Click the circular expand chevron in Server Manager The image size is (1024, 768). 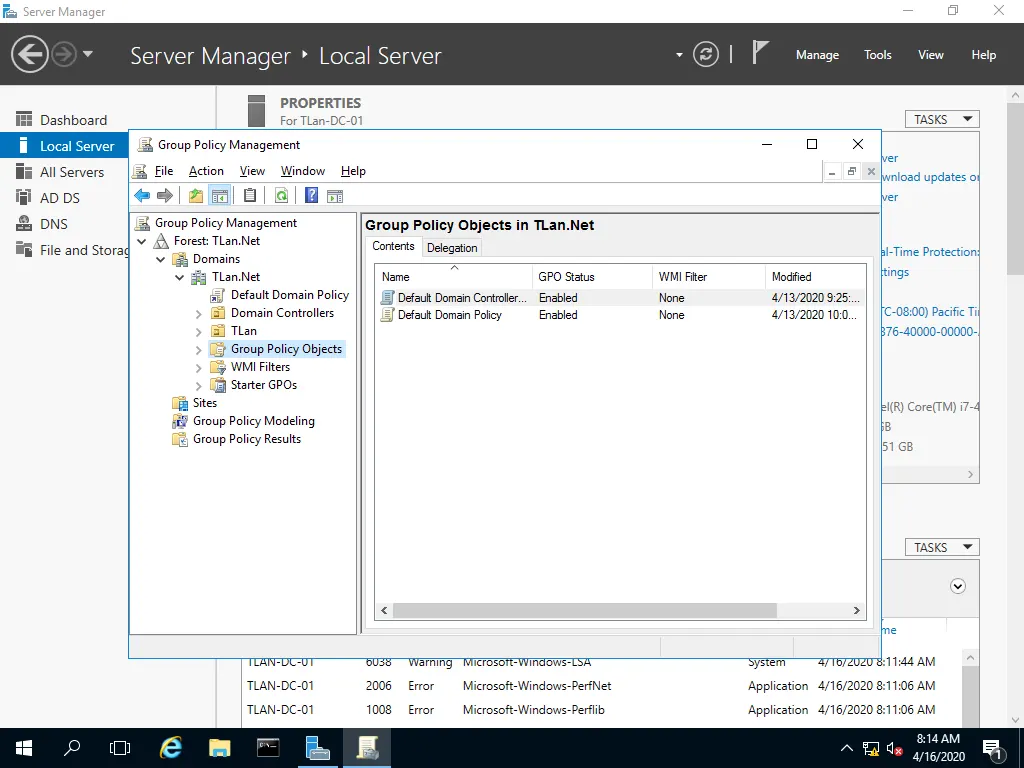pyautogui.click(x=957, y=586)
